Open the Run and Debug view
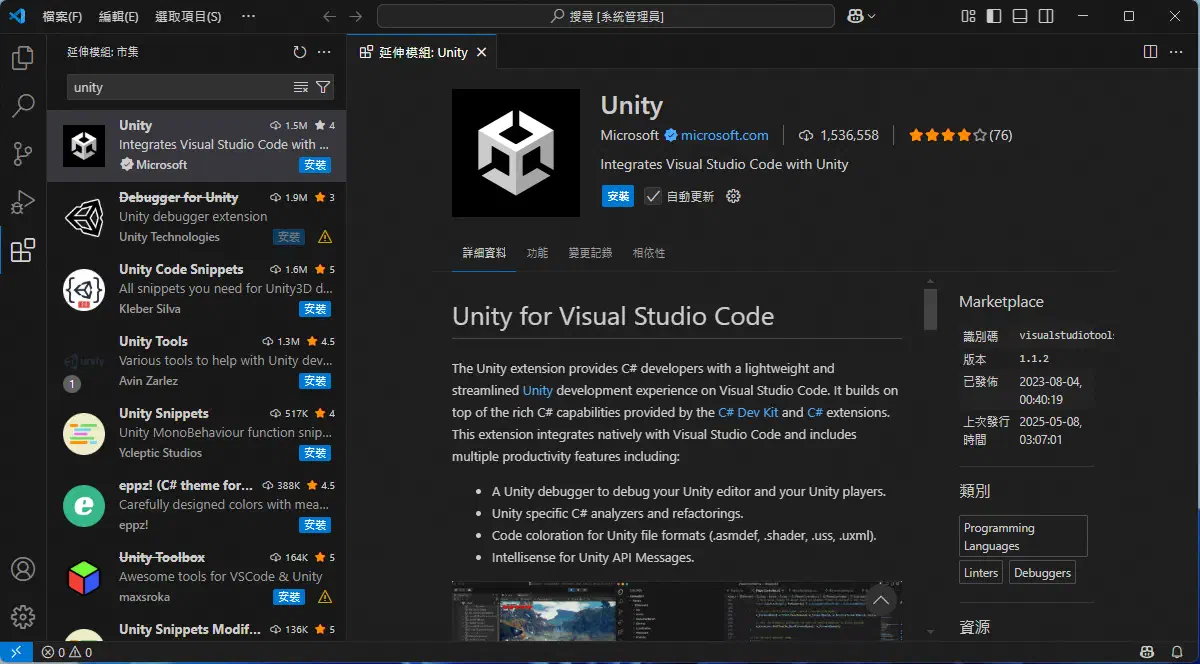This screenshot has width=1200, height=664. point(22,203)
